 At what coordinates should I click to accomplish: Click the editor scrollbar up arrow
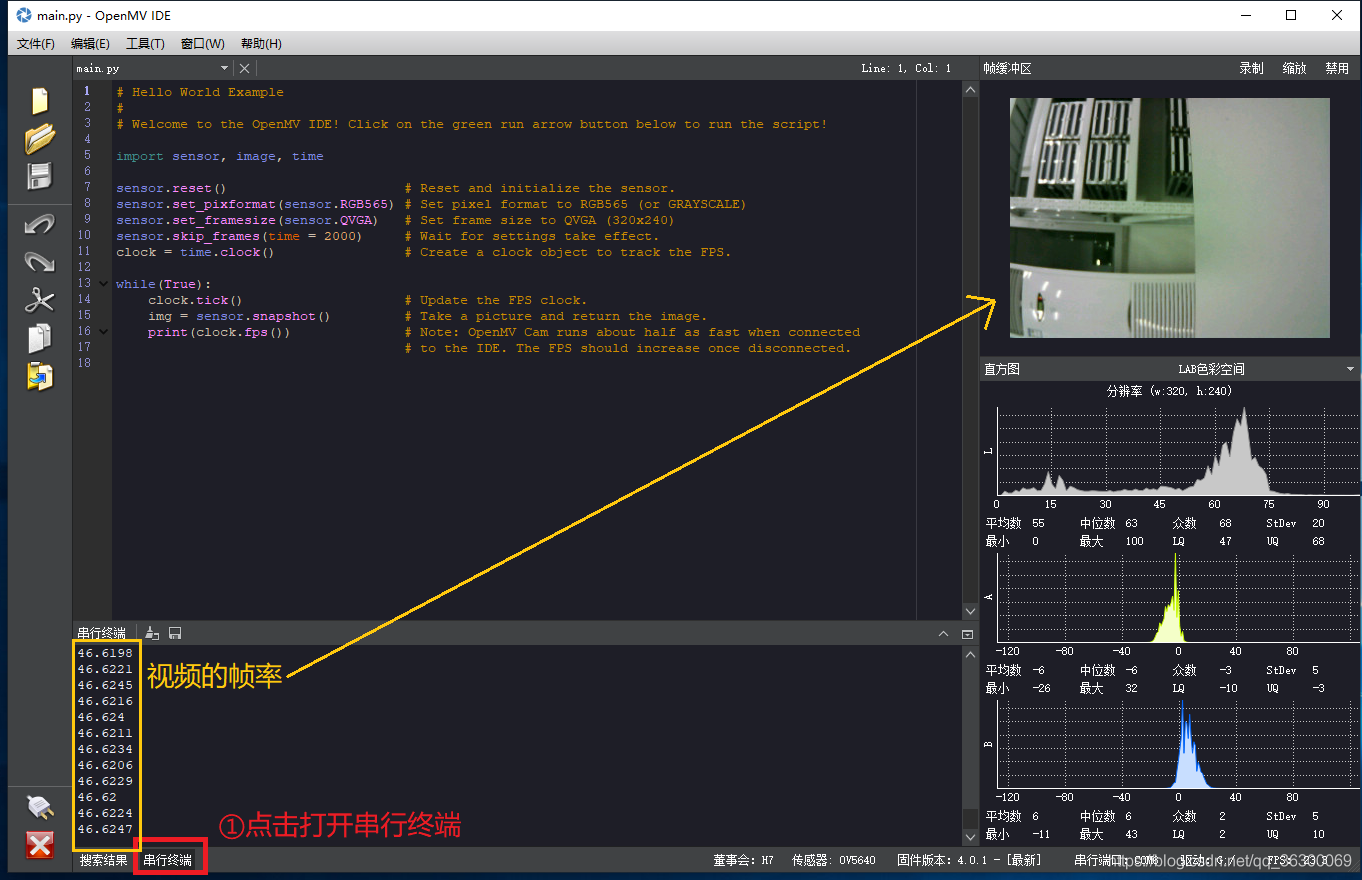tap(970, 90)
